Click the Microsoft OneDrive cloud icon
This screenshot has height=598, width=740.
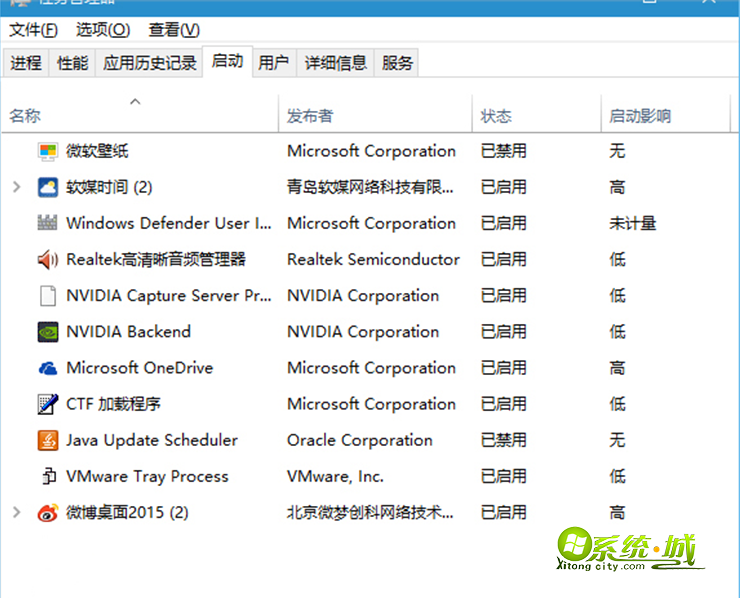pos(48,368)
